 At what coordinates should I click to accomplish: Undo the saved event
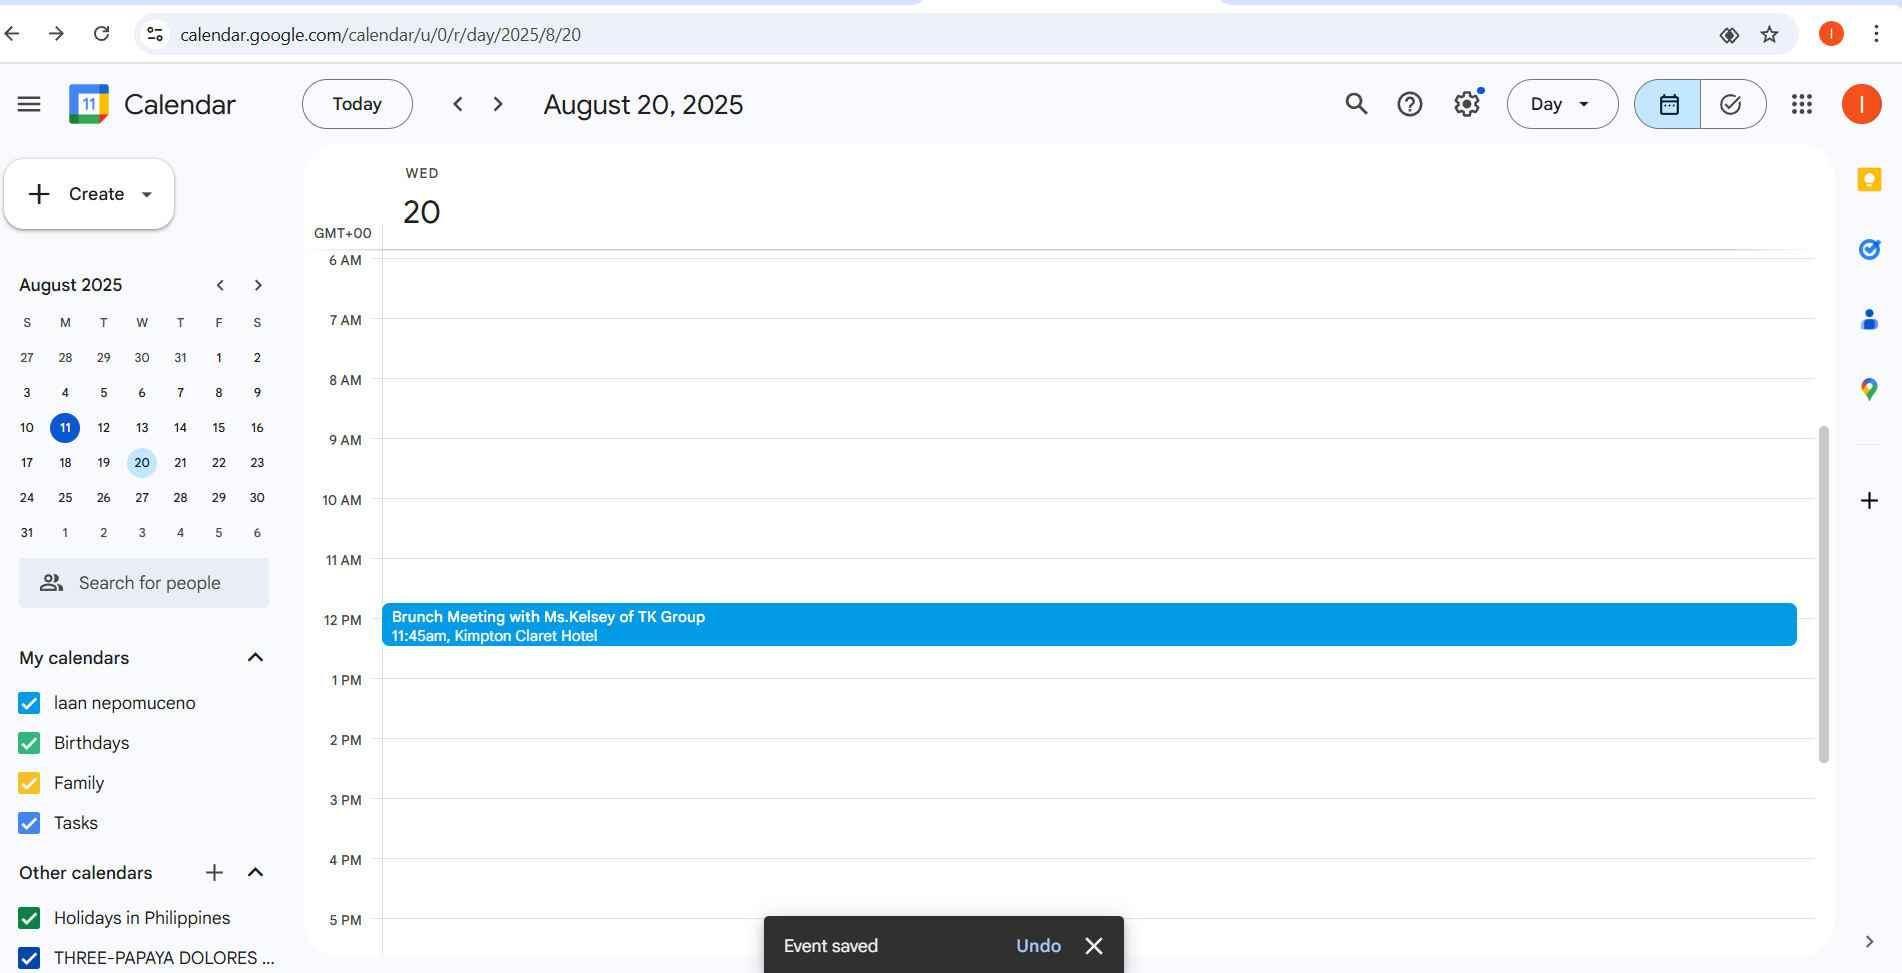[1038, 946]
